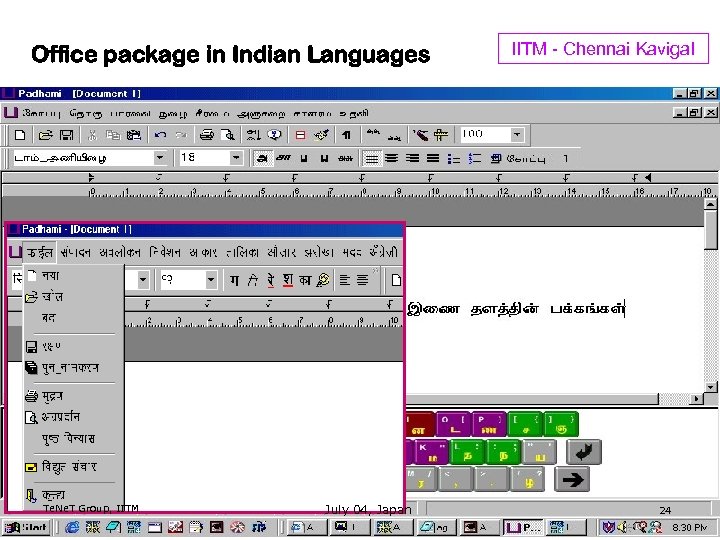Click horizontal scrollbar right arrow
Image resolution: width=720 pixels, height=540 pixels.
pyautogui.click(x=697, y=399)
